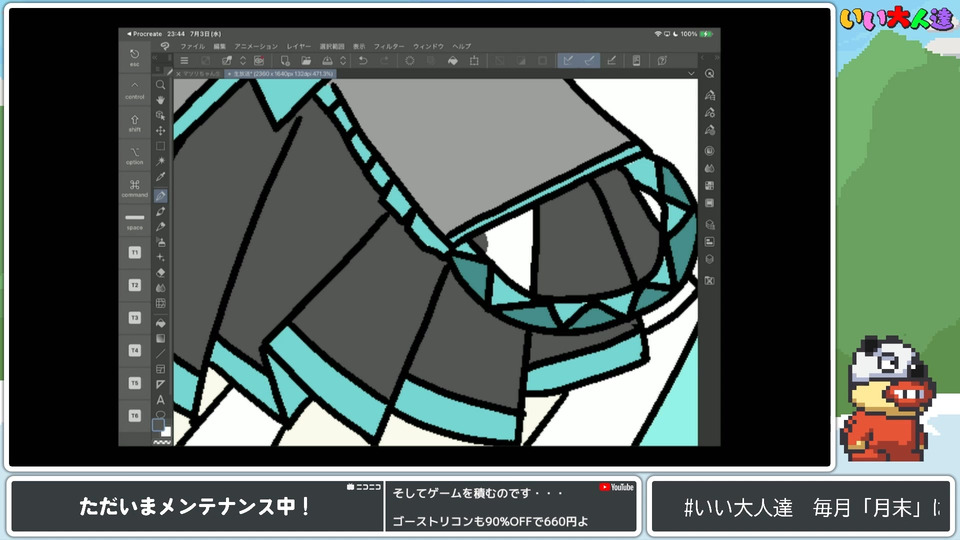Click the Clear (sun-shaped) icon in command bar
The height and width of the screenshot is (540, 960).
point(410,61)
